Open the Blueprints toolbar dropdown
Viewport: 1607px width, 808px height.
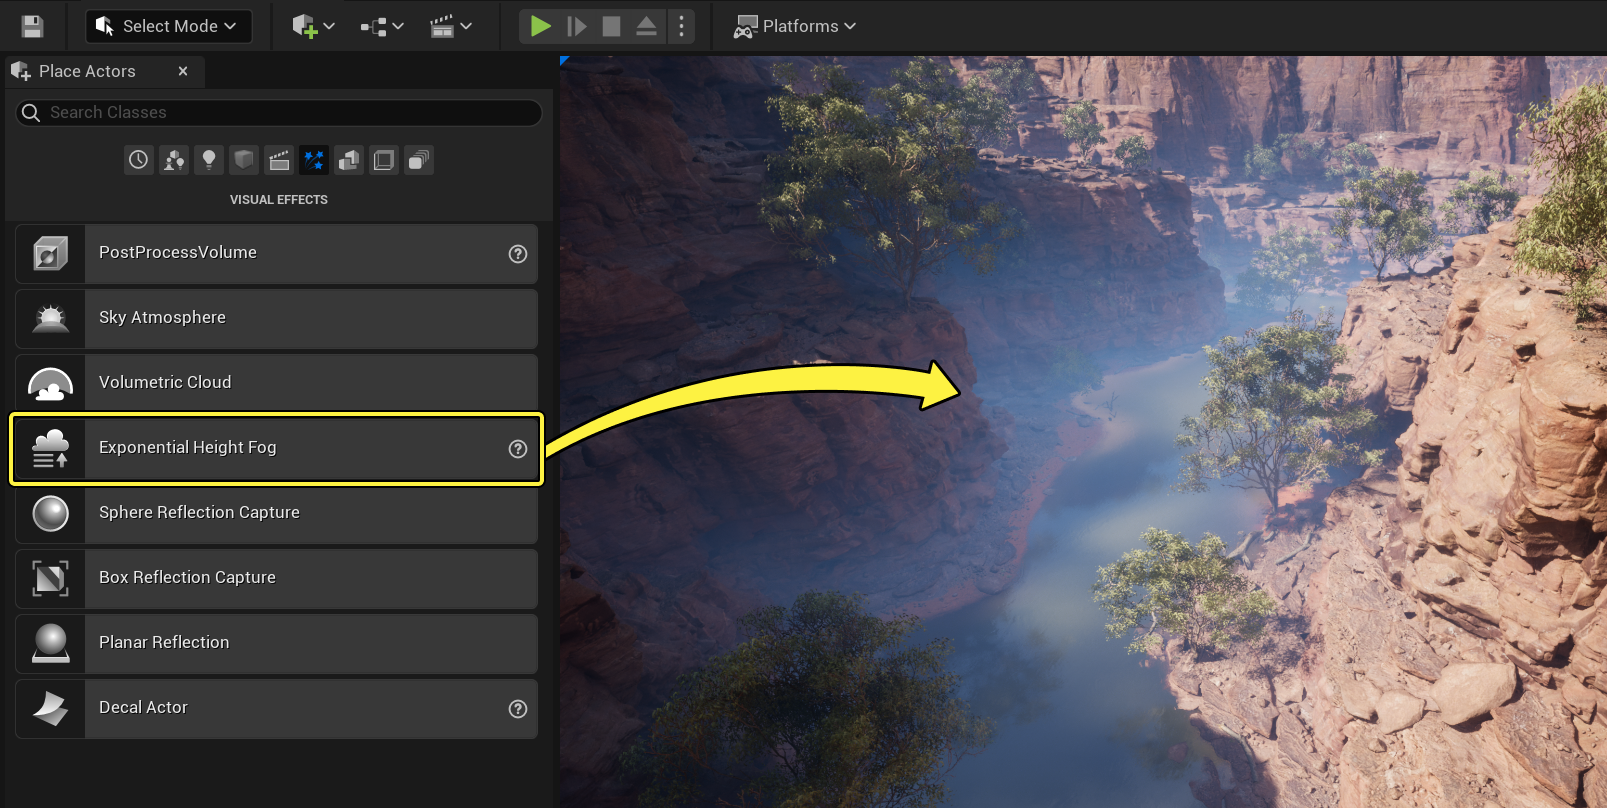[382, 26]
